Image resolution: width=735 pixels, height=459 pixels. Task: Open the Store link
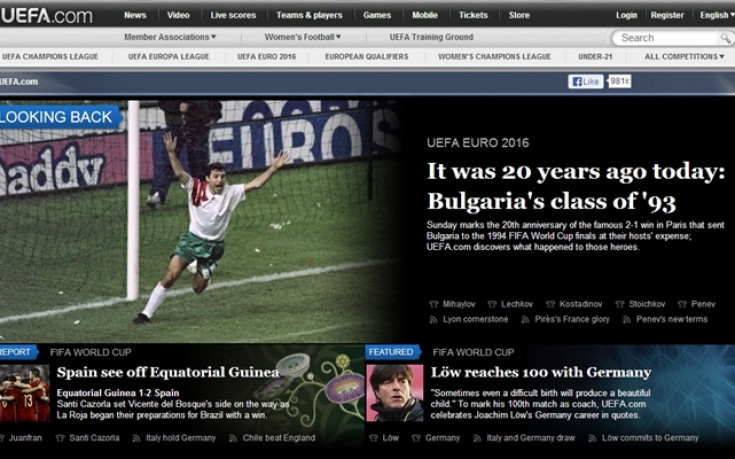(x=519, y=15)
